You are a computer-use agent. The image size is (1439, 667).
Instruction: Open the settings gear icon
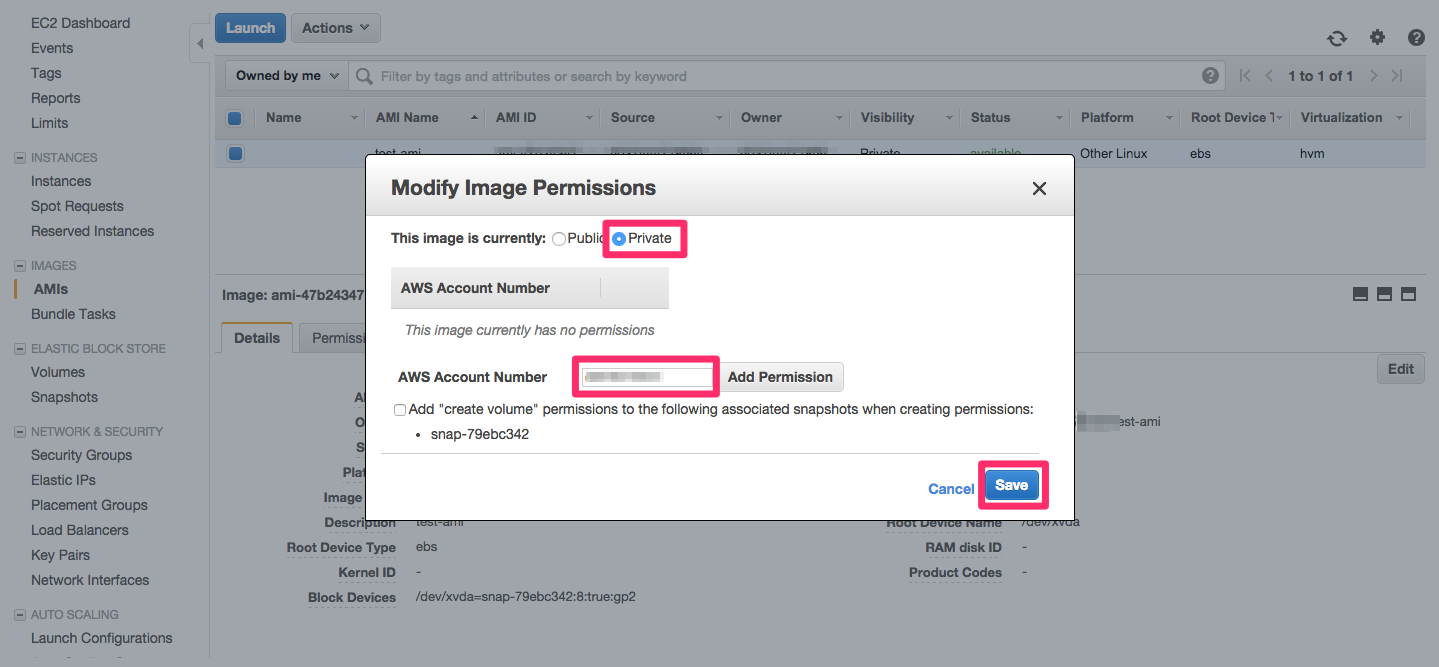pyautogui.click(x=1377, y=38)
